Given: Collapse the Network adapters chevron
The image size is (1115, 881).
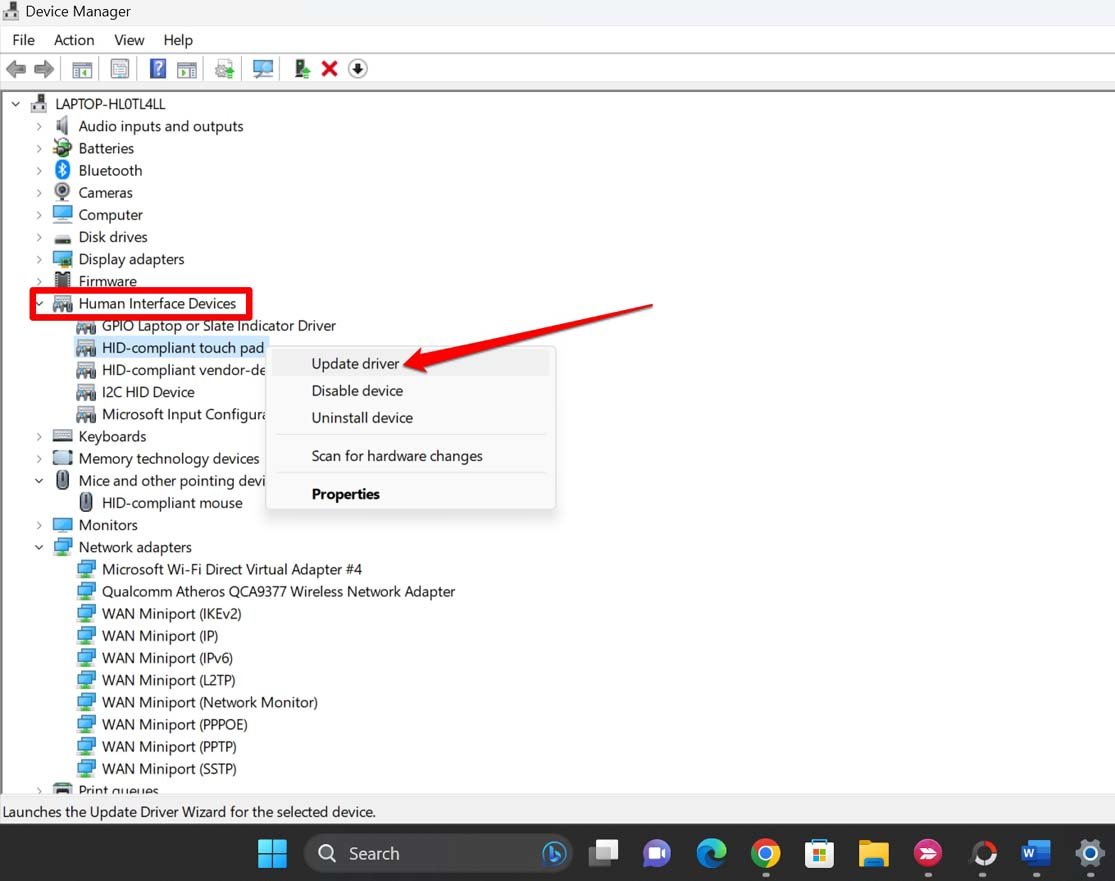Looking at the screenshot, I should click(39, 548).
